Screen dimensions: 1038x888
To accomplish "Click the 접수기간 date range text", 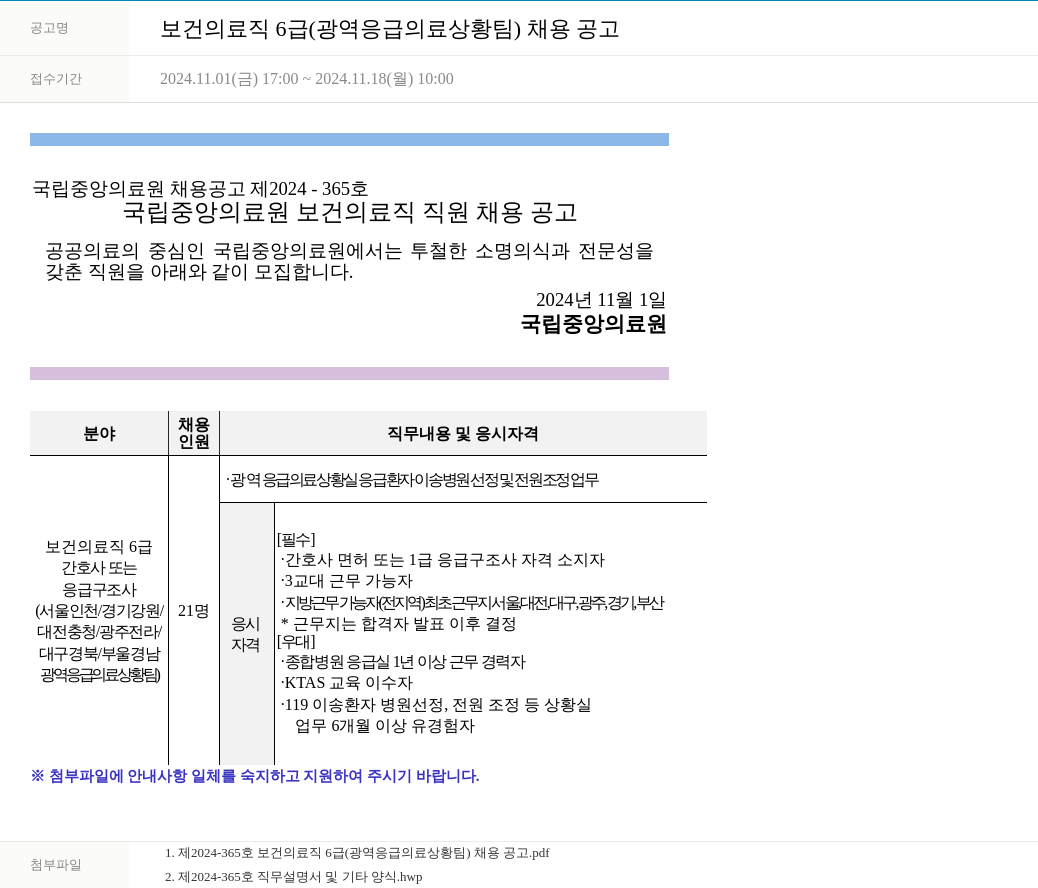I will [307, 79].
